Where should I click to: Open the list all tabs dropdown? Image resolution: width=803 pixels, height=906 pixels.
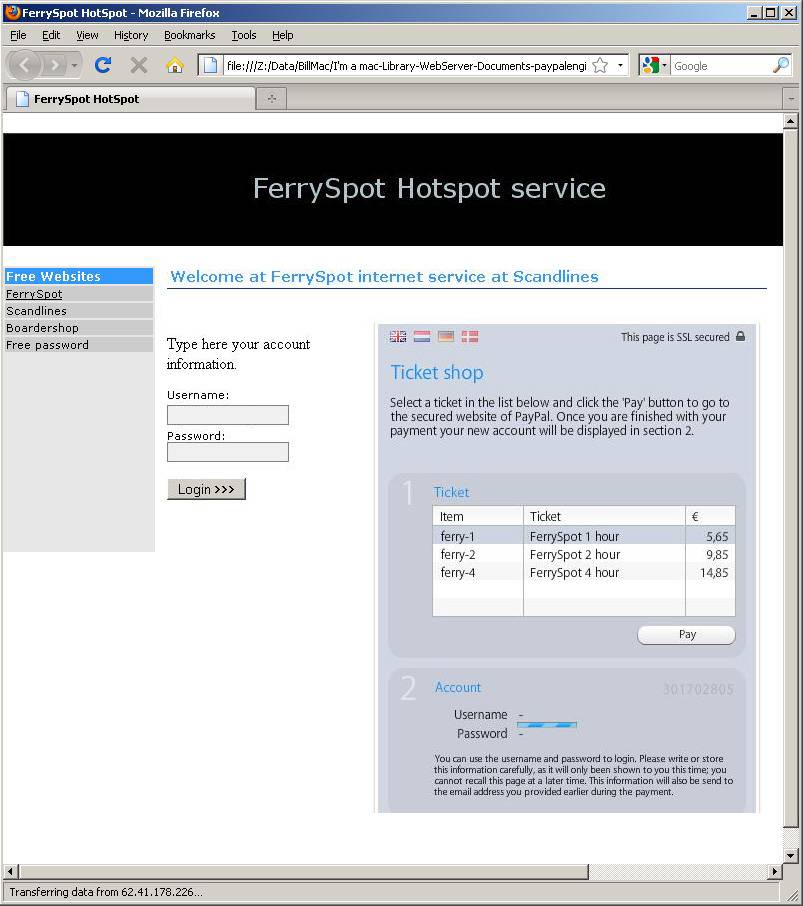point(791,99)
